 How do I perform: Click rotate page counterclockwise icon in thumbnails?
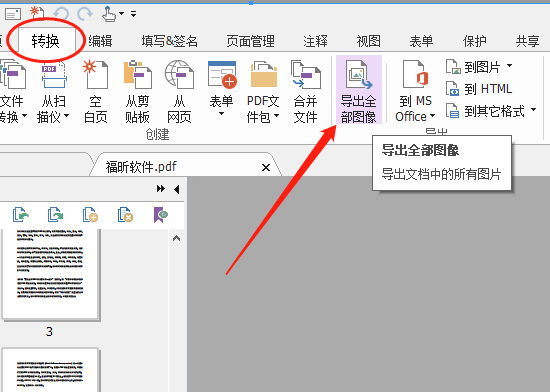[20, 215]
